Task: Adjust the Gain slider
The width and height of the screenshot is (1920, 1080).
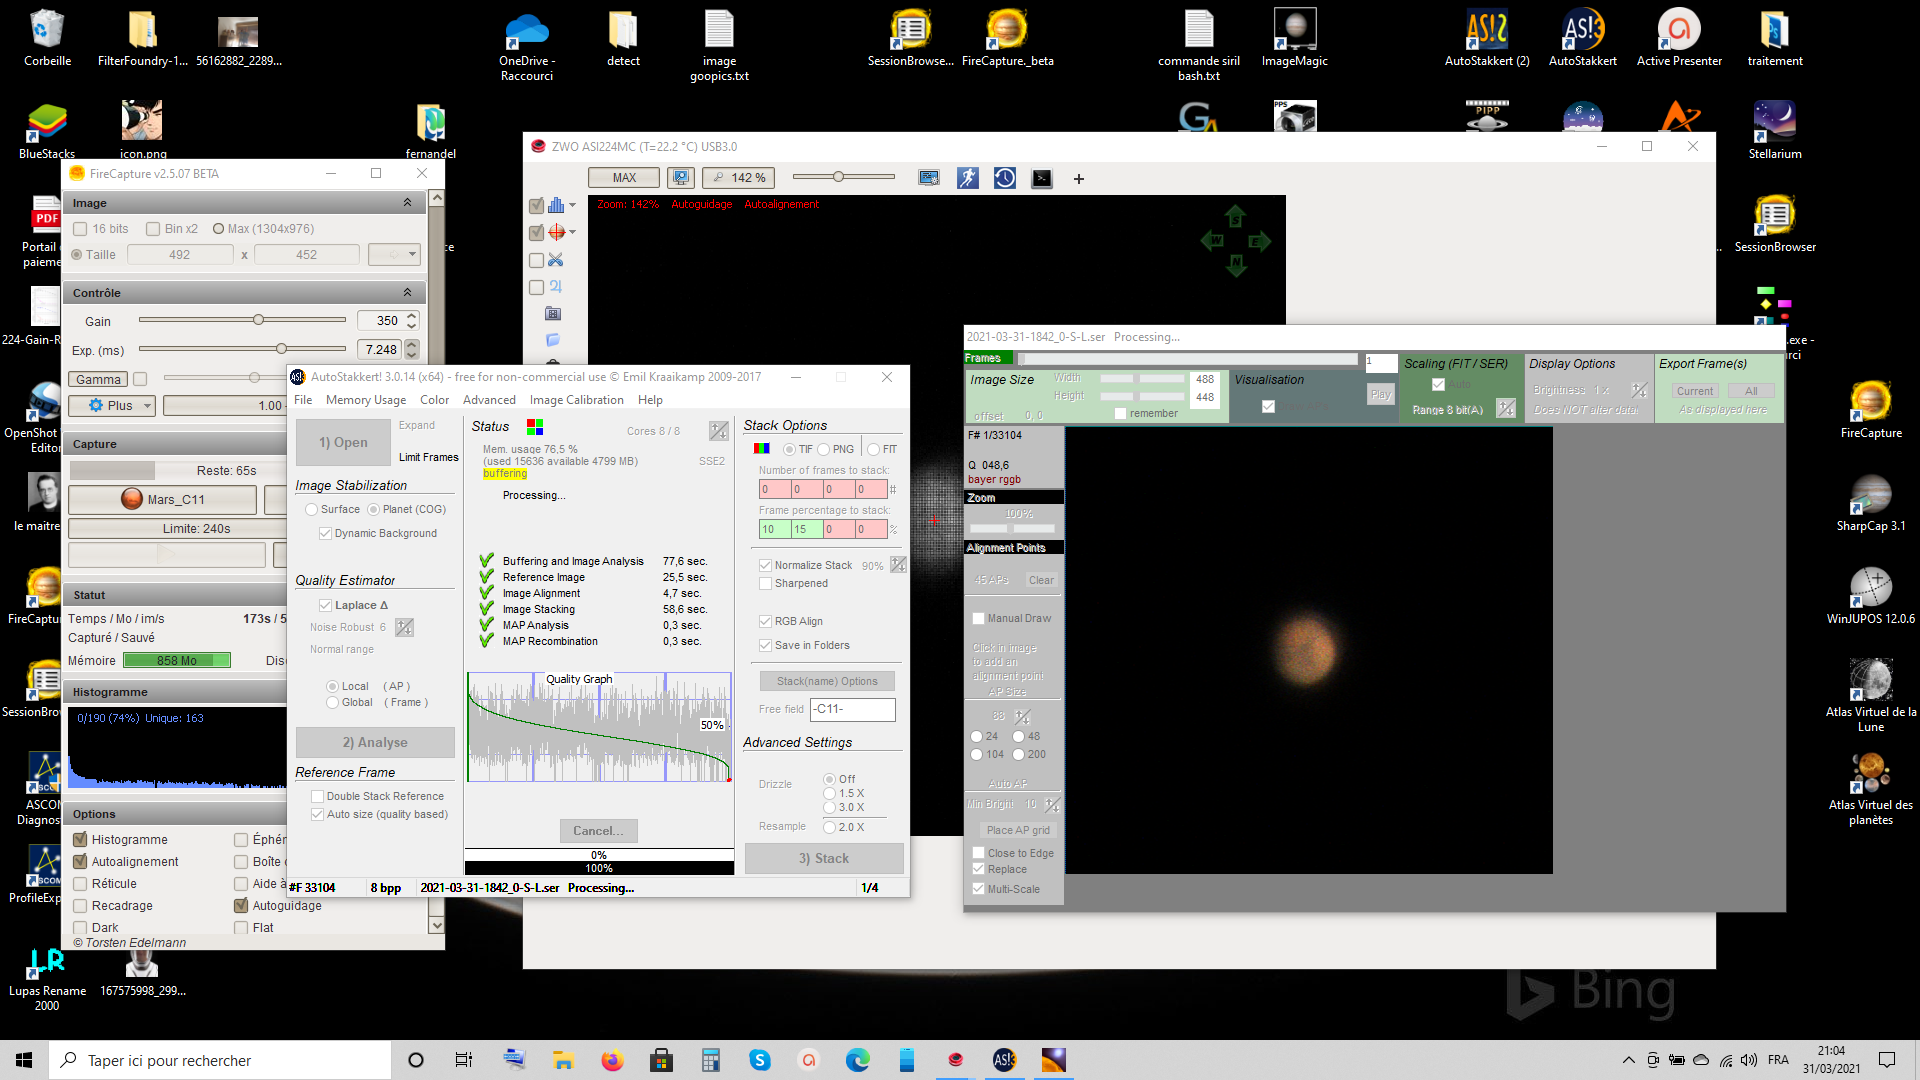Action: 258,320
